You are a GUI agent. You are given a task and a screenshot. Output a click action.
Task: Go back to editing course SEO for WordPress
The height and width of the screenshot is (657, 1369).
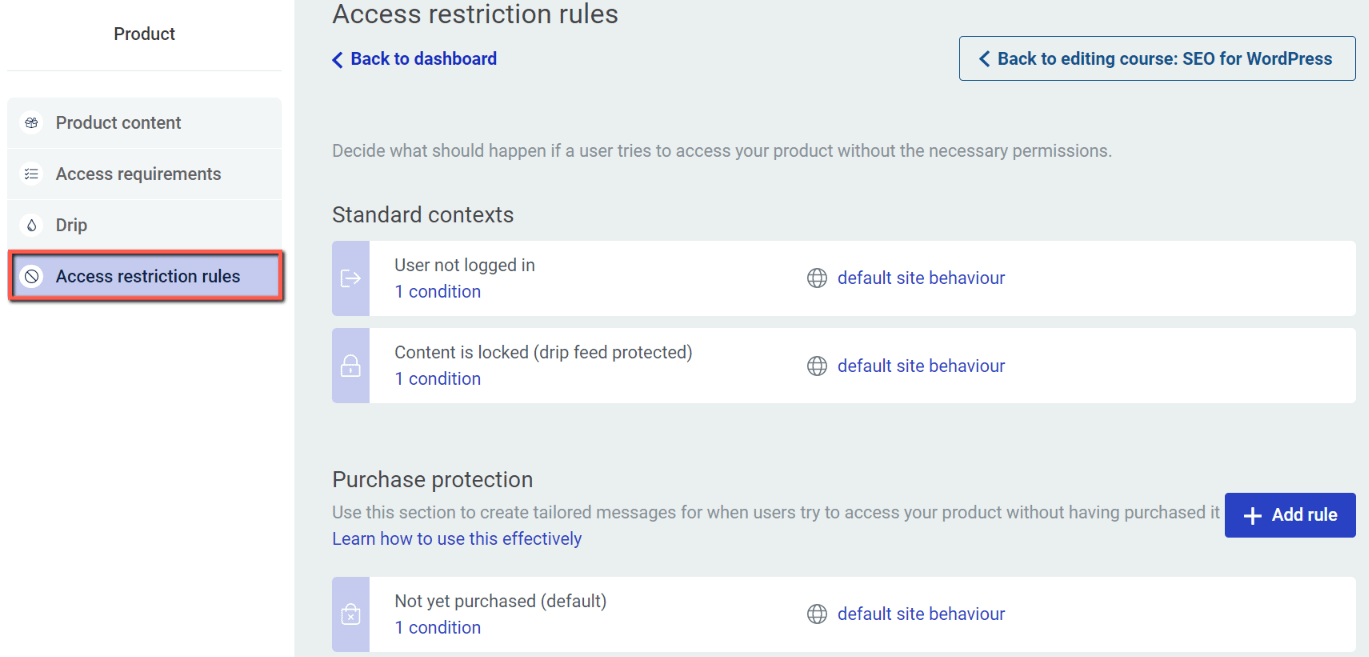1157,59
